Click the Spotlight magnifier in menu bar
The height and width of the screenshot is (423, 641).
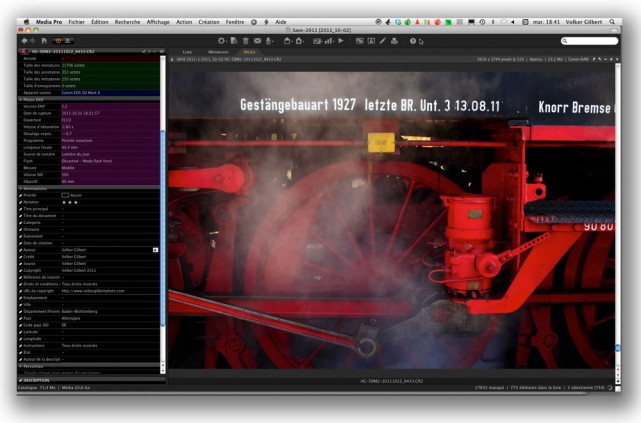pyautogui.click(x=612, y=22)
